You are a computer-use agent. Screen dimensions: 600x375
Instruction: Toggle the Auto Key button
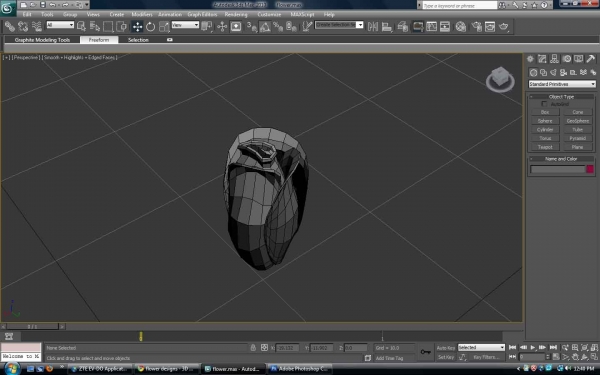point(446,348)
